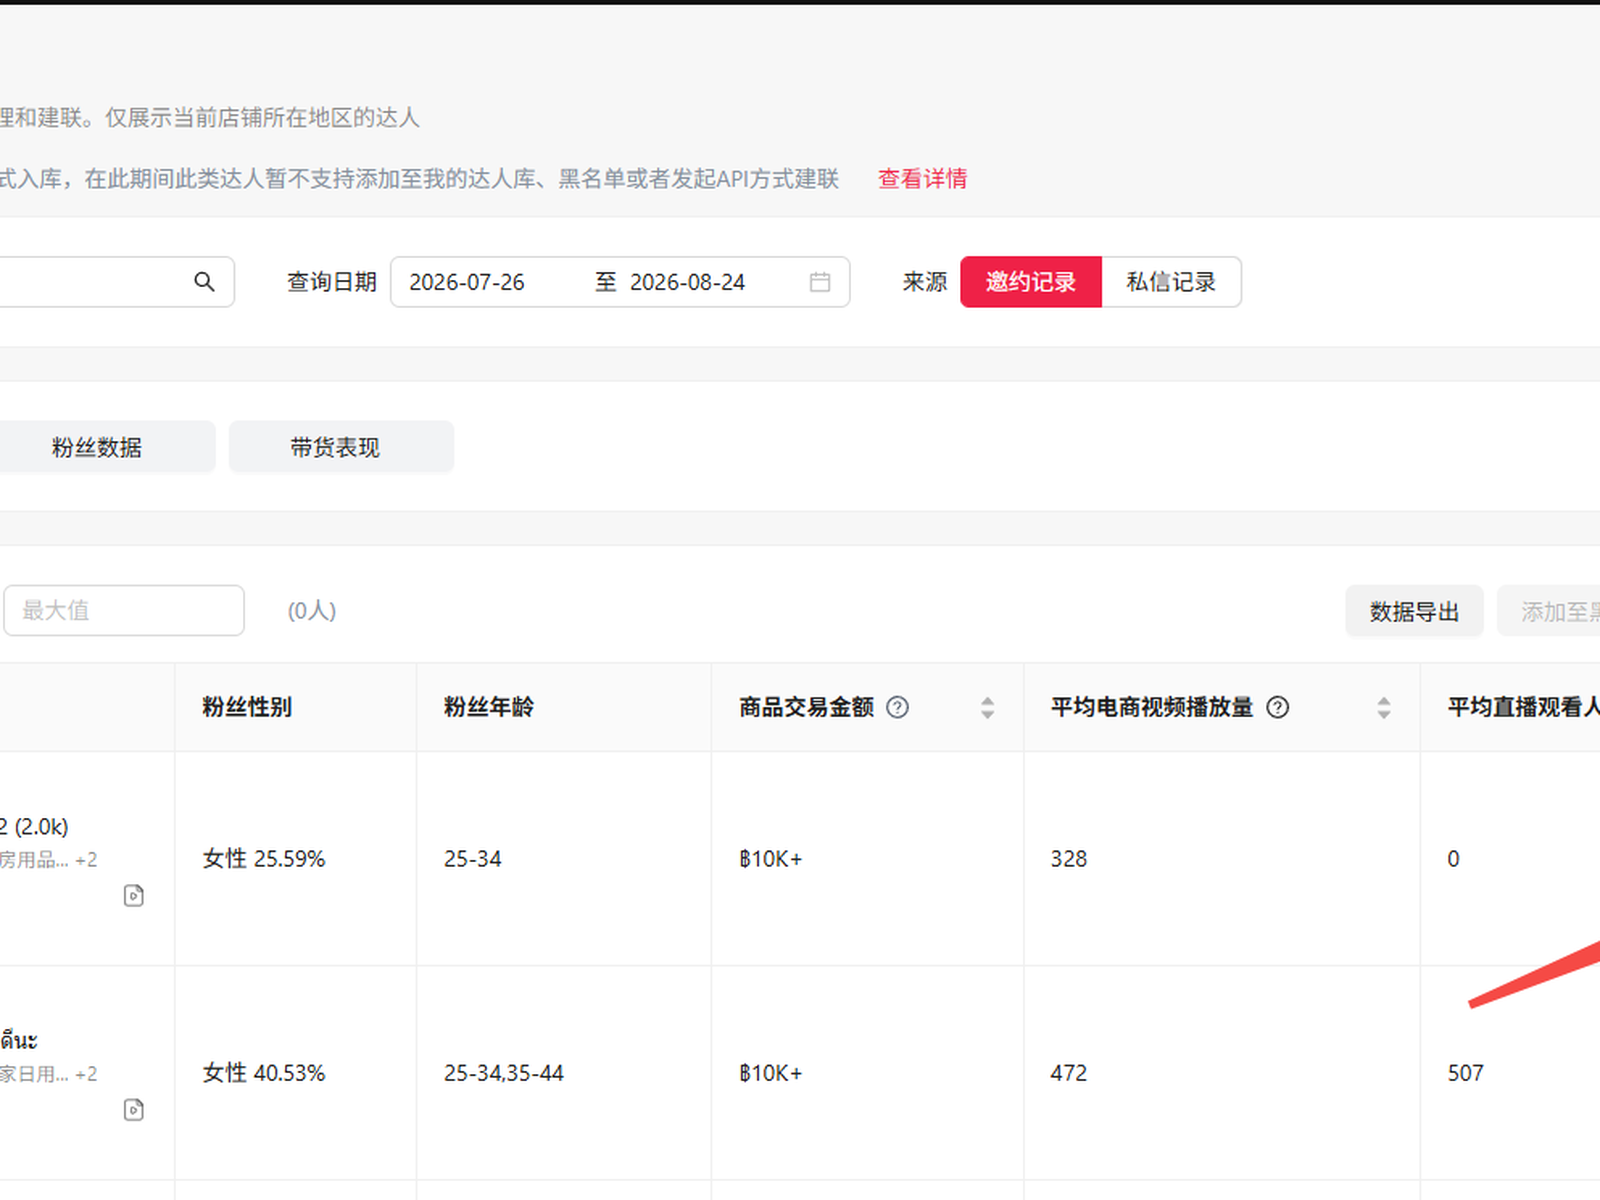
Task: Click ฿10K+ in the 女性 40.53% row
Action: pyautogui.click(x=771, y=1073)
